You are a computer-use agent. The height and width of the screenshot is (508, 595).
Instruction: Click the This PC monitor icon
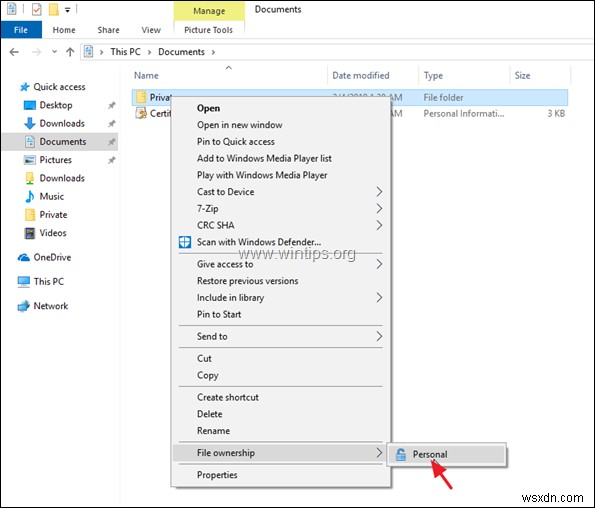point(24,282)
